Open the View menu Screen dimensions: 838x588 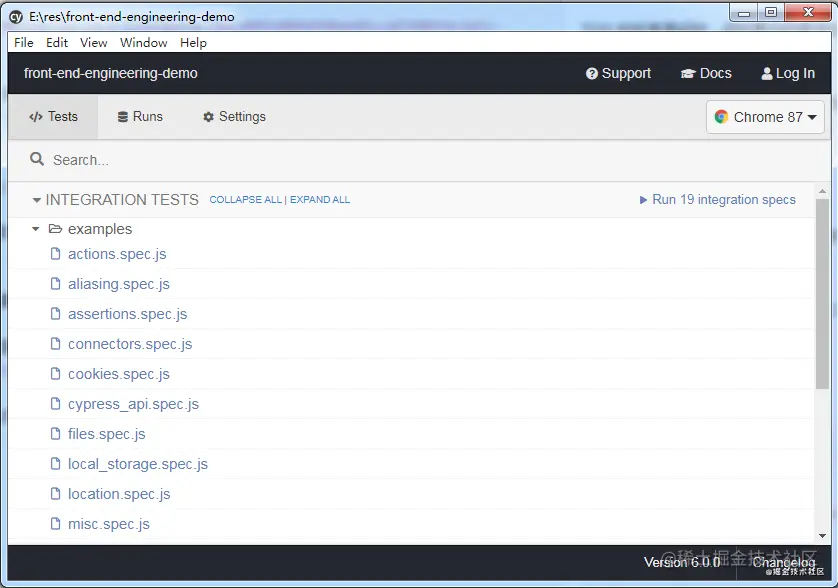94,43
